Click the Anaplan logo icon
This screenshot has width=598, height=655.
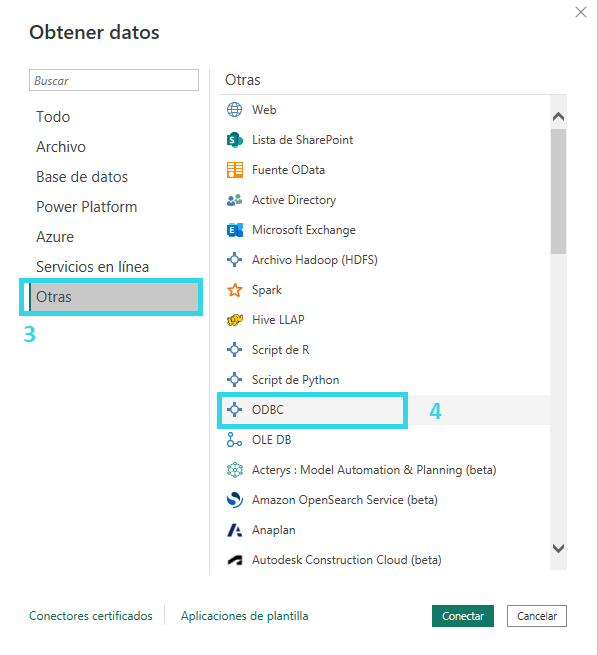(x=234, y=530)
